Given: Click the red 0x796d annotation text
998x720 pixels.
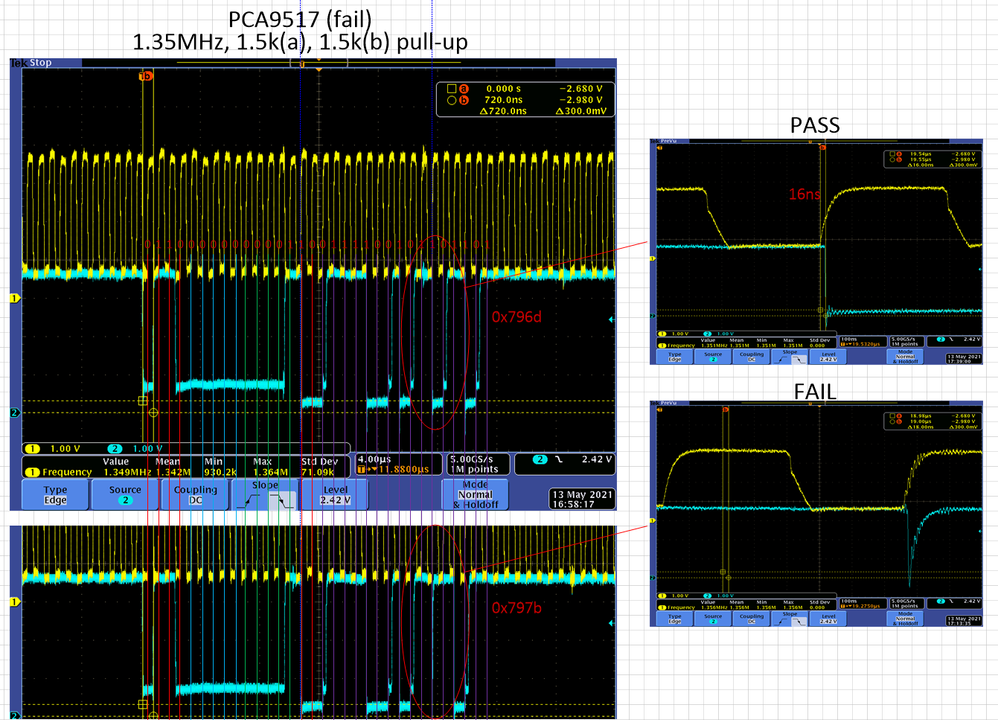Looking at the screenshot, I should [x=516, y=317].
